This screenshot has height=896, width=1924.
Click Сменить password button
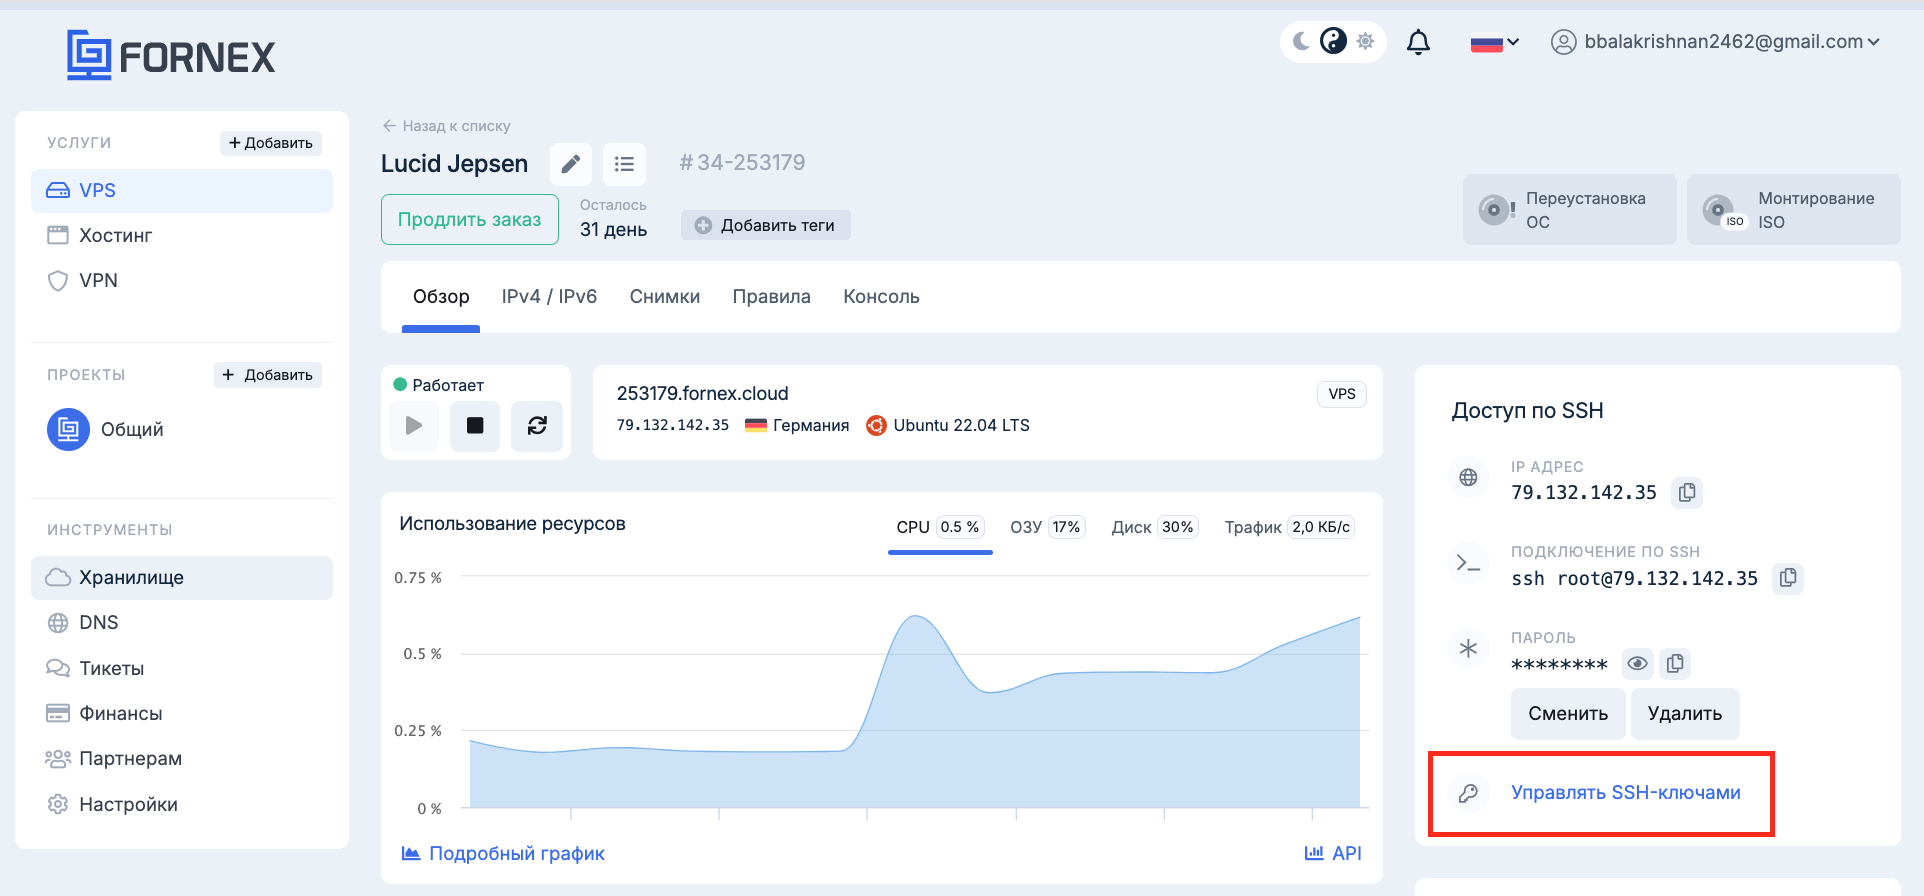click(1568, 714)
